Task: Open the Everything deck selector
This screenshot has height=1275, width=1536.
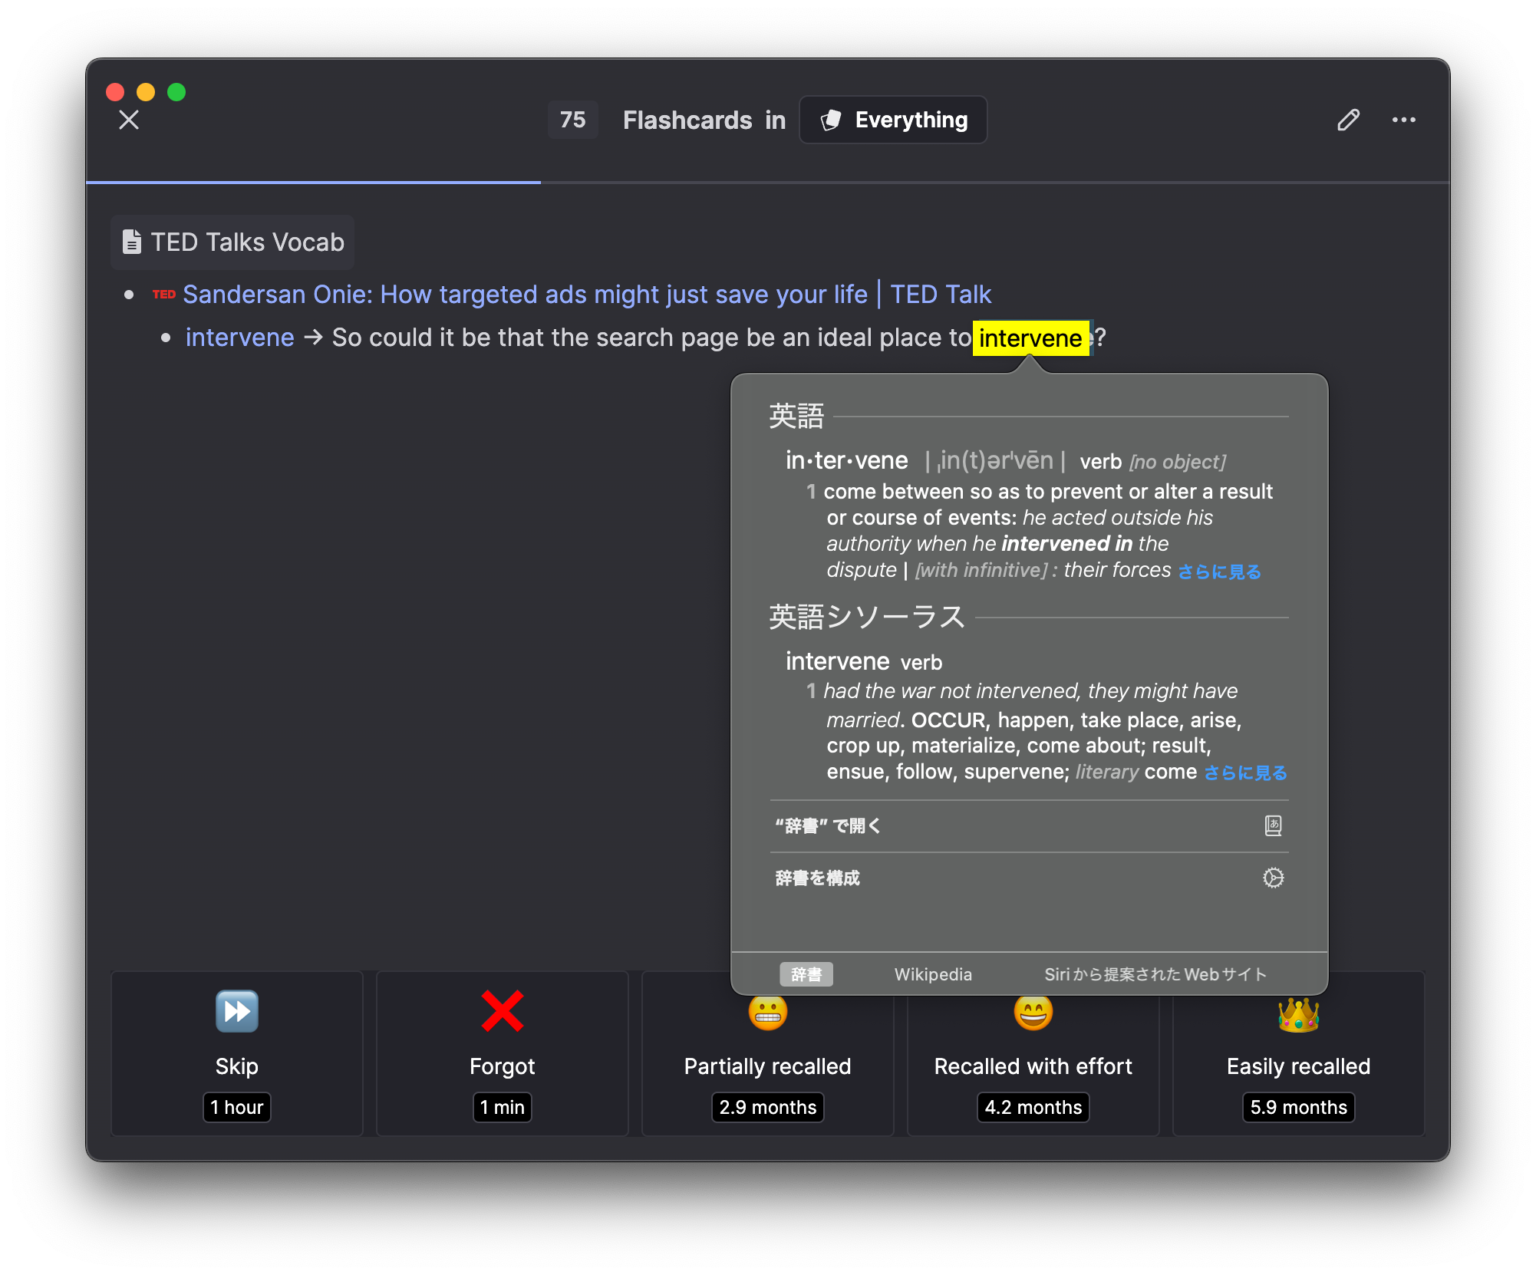Action: [x=893, y=120]
